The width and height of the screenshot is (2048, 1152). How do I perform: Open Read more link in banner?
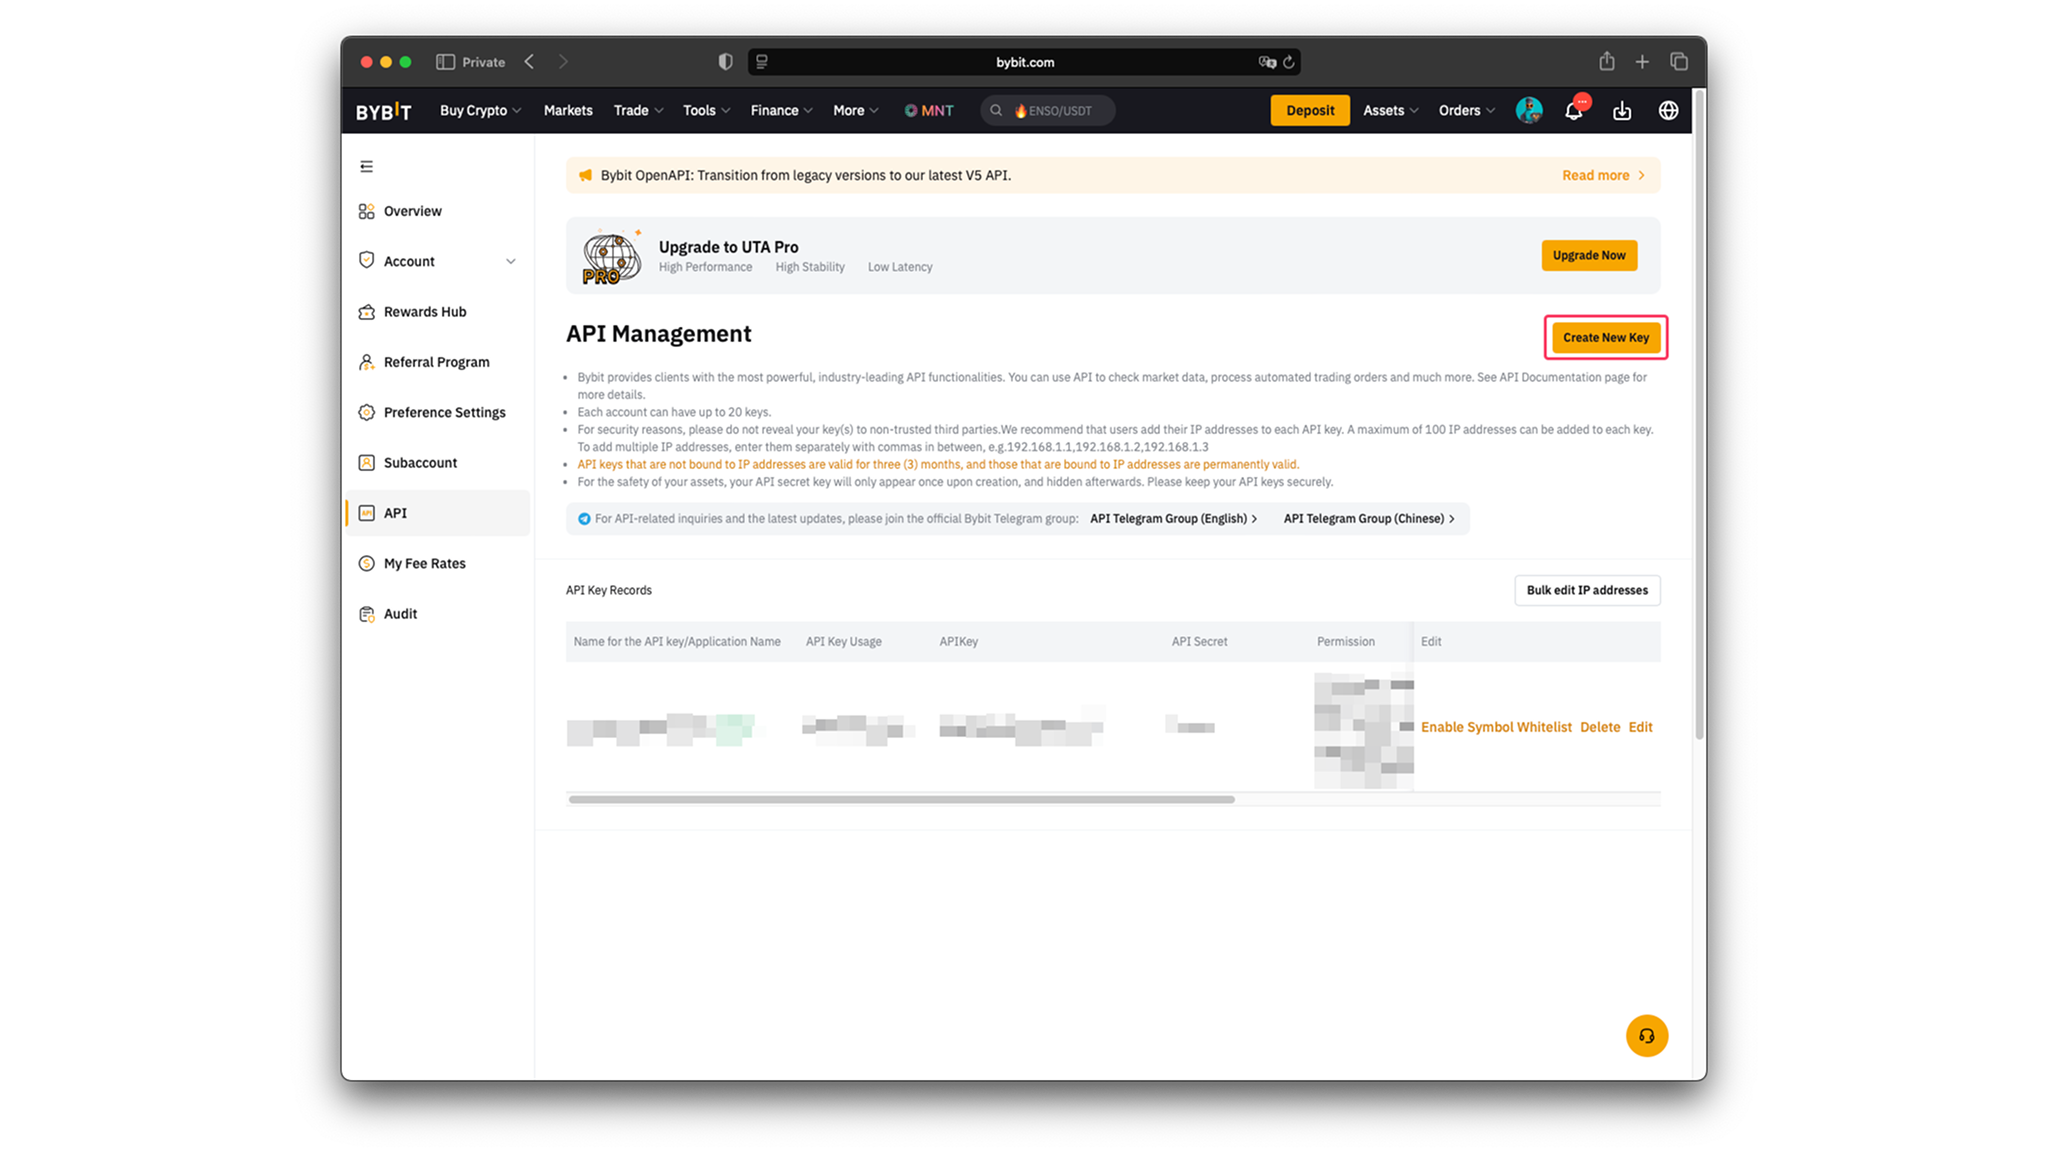(x=1603, y=175)
